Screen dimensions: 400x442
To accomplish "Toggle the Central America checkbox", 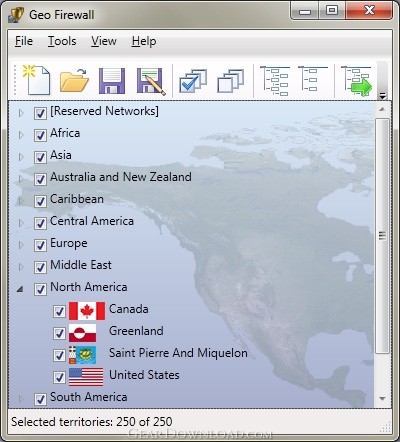I will (x=40, y=223).
